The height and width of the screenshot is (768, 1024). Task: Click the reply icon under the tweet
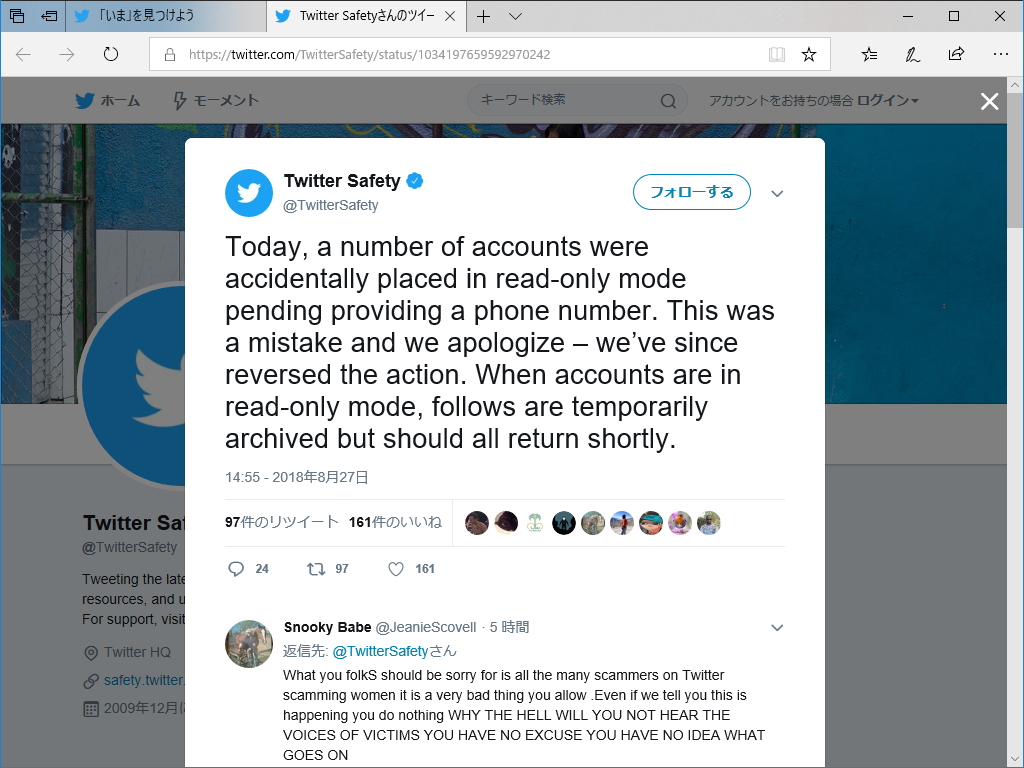tap(237, 569)
